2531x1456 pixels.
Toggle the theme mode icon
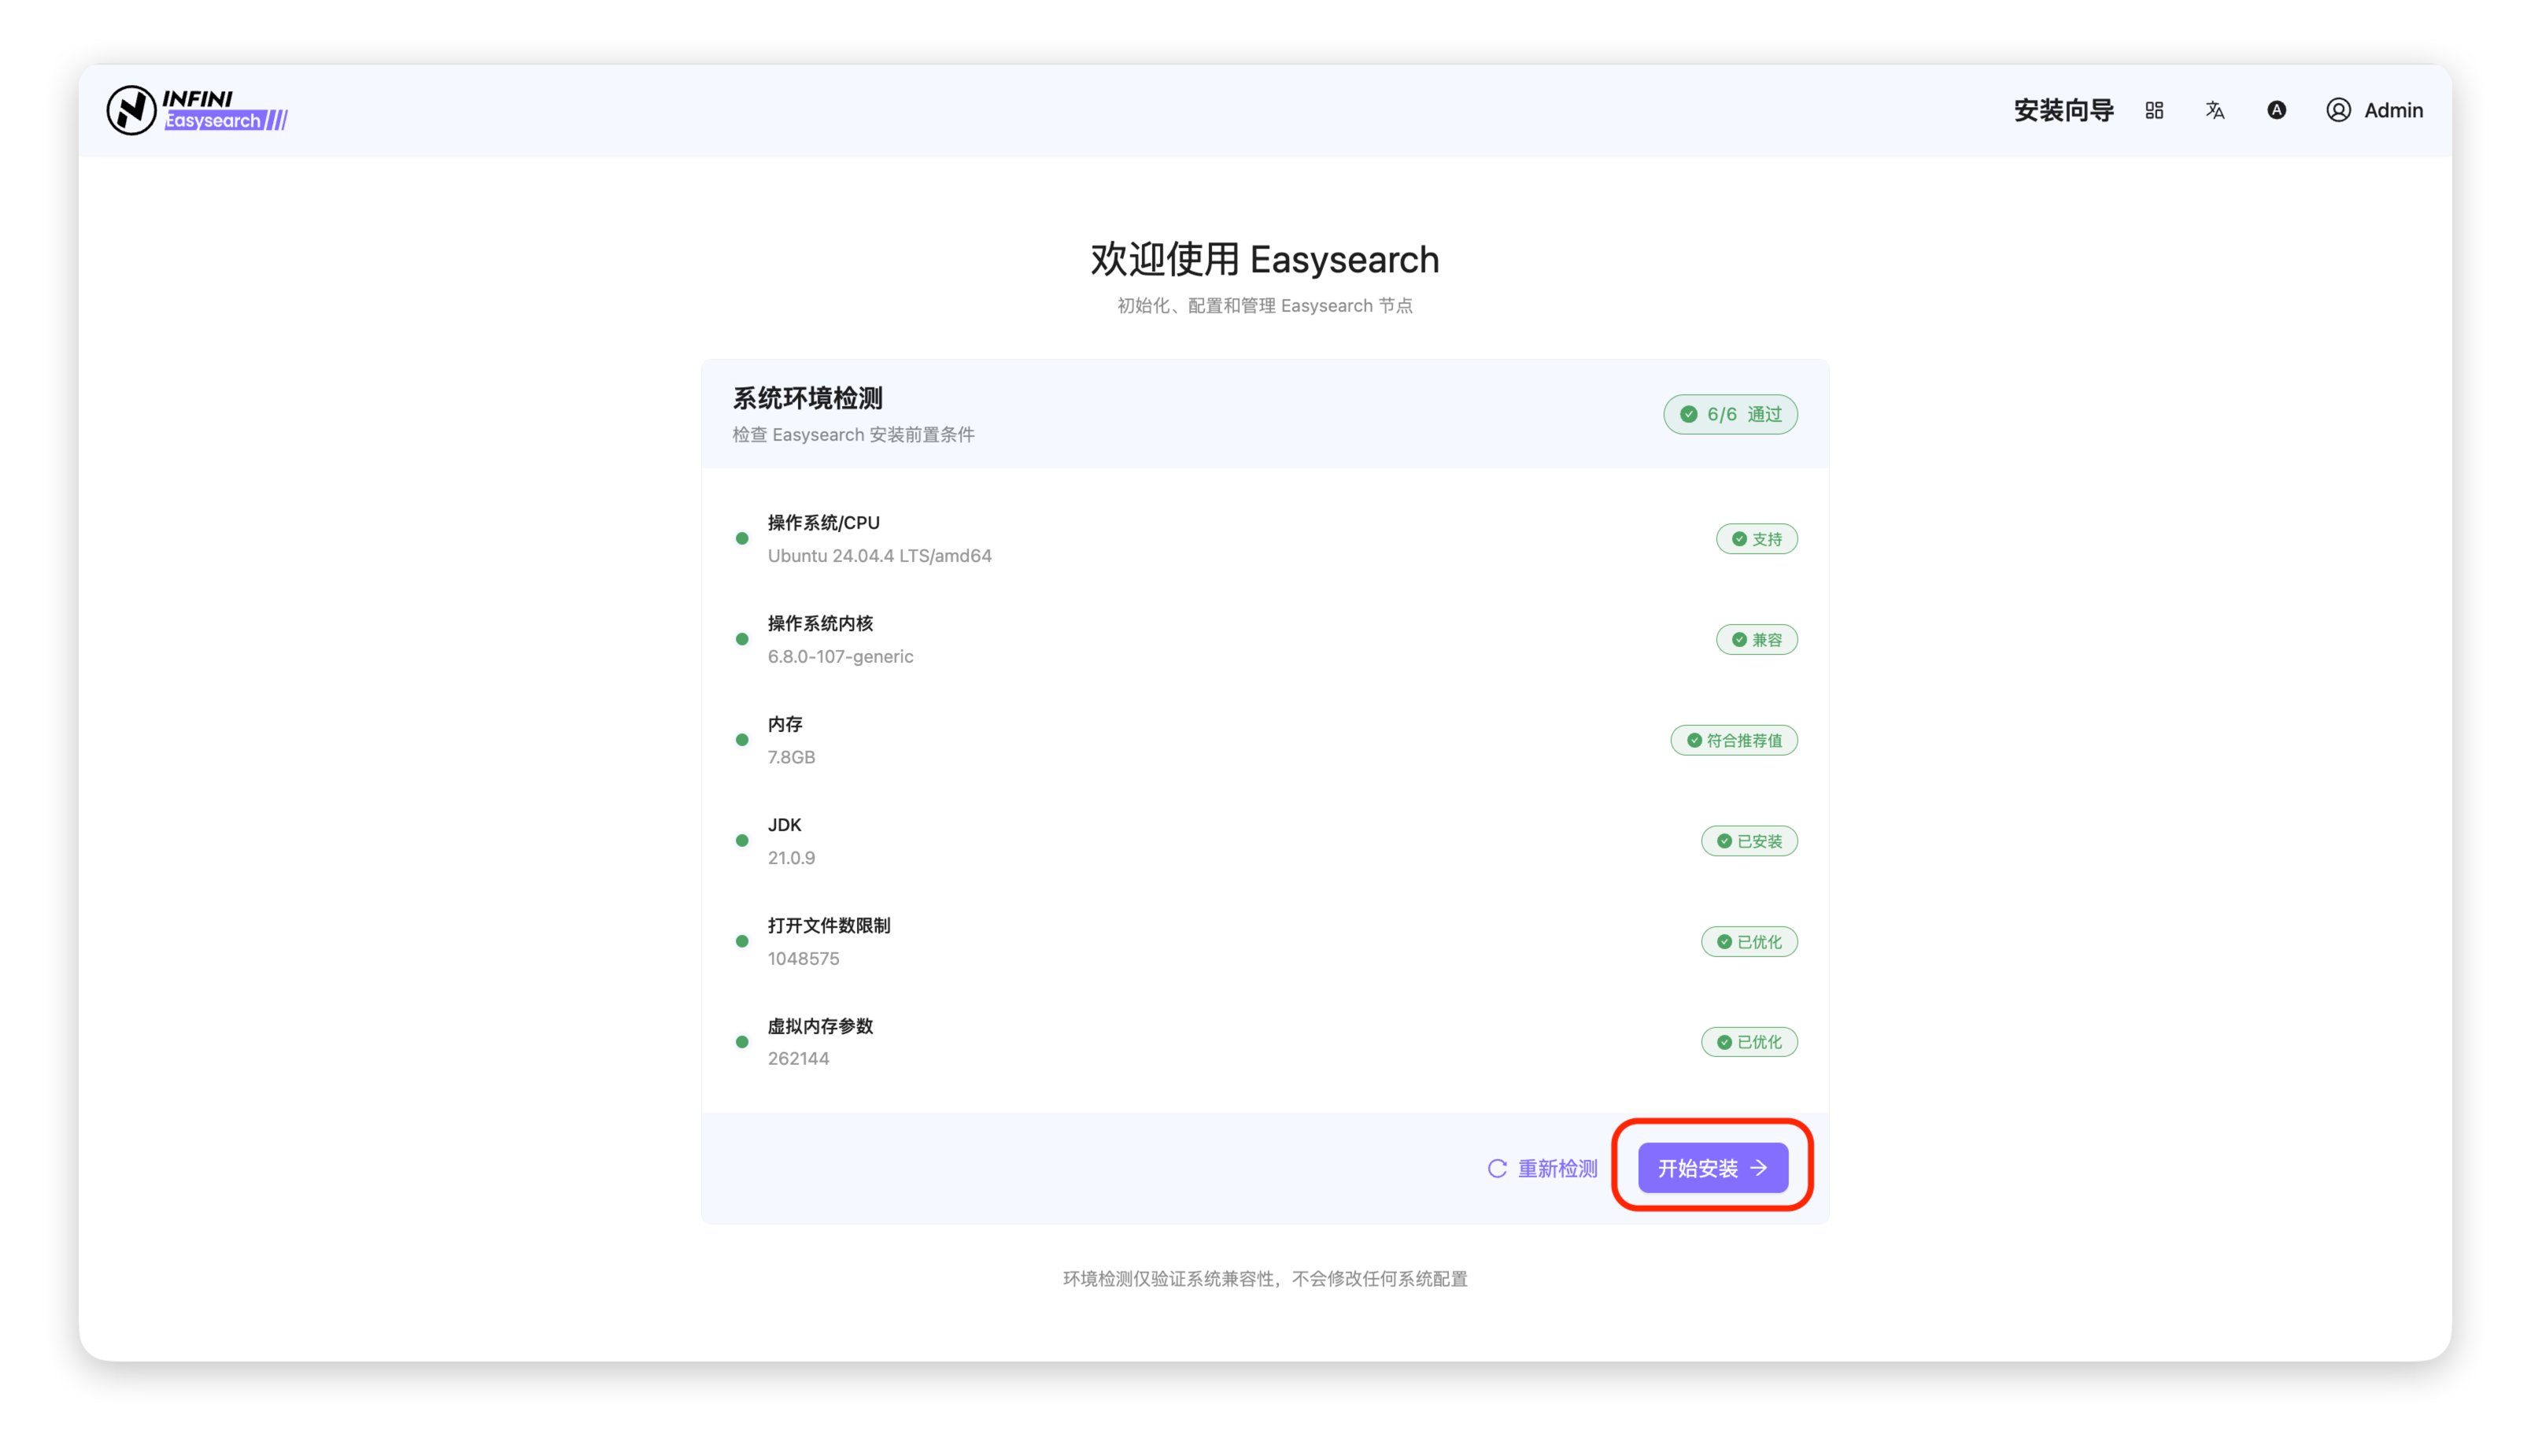coord(2276,110)
